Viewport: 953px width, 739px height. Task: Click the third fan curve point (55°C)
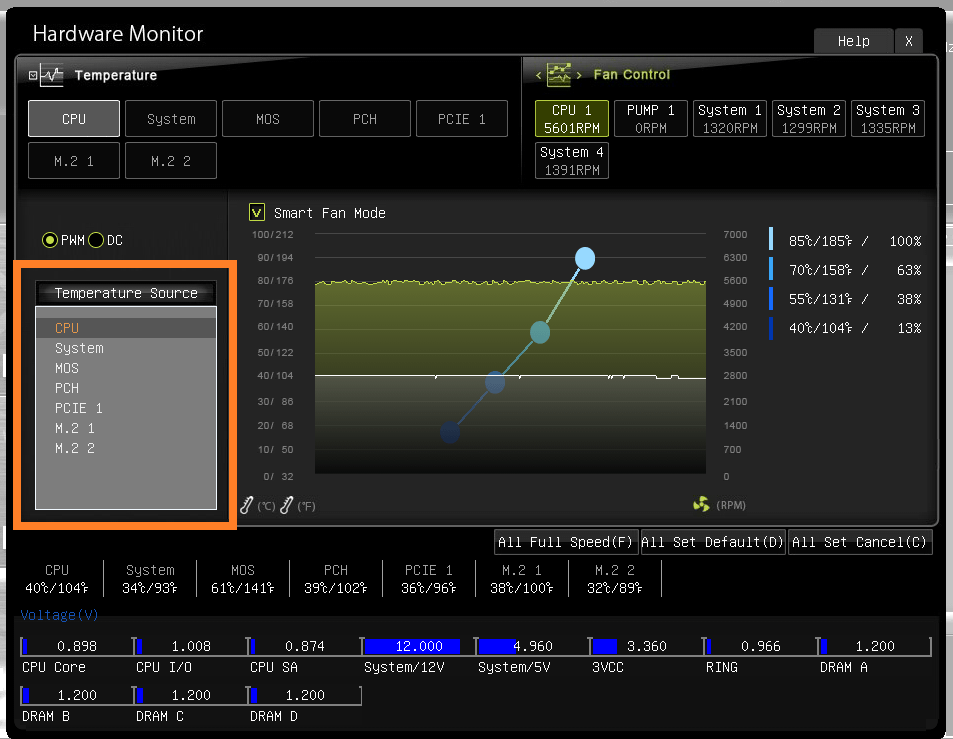click(495, 382)
